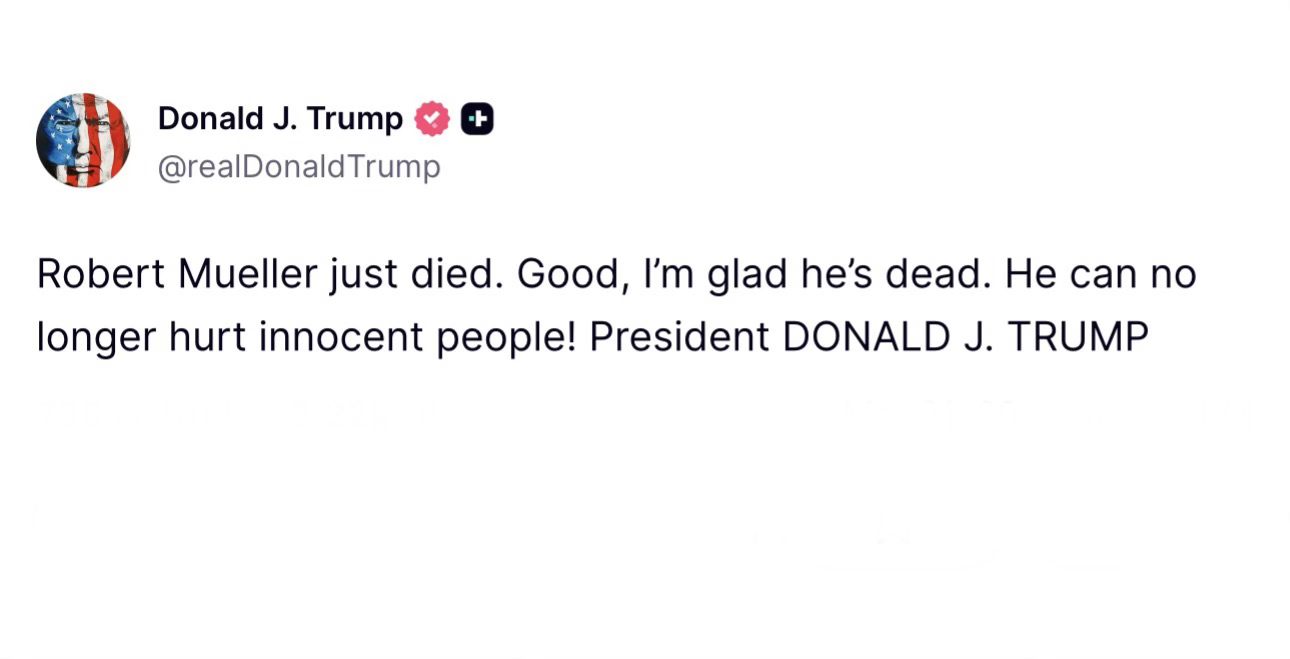
Task: Click the word "Good," in the post
Action: (572, 274)
